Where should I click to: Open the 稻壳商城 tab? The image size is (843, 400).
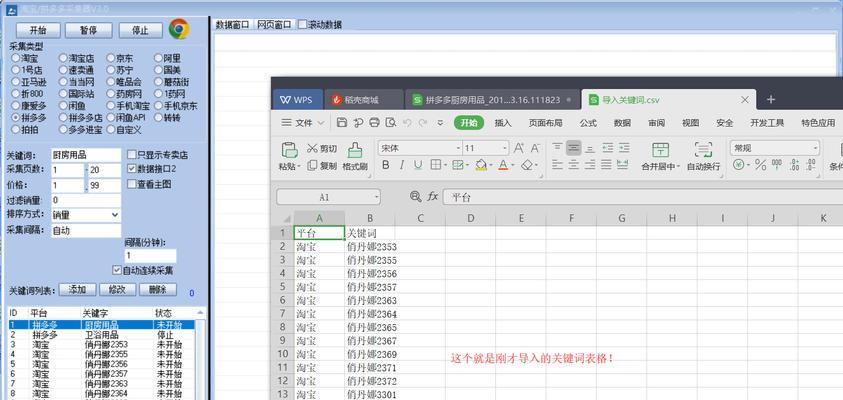coord(363,99)
